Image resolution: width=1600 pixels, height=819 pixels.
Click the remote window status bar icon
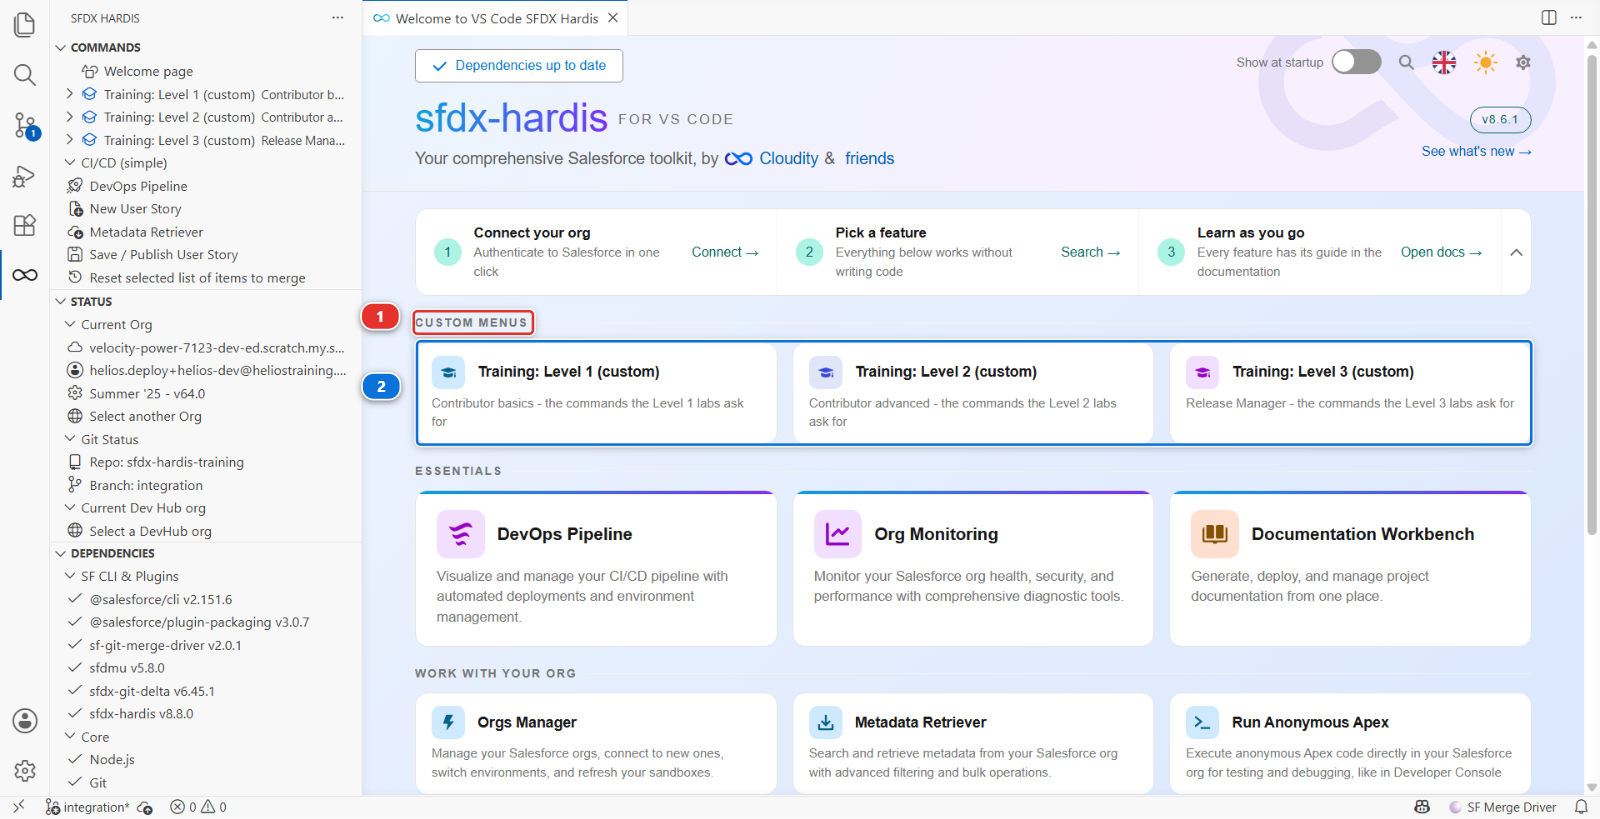(x=18, y=807)
